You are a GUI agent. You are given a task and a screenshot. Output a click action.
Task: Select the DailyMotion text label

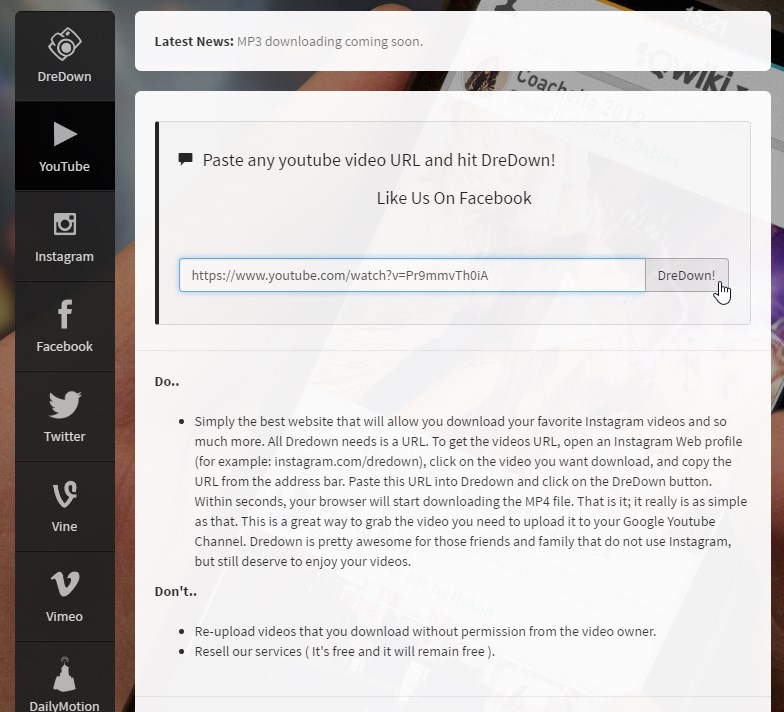64,705
